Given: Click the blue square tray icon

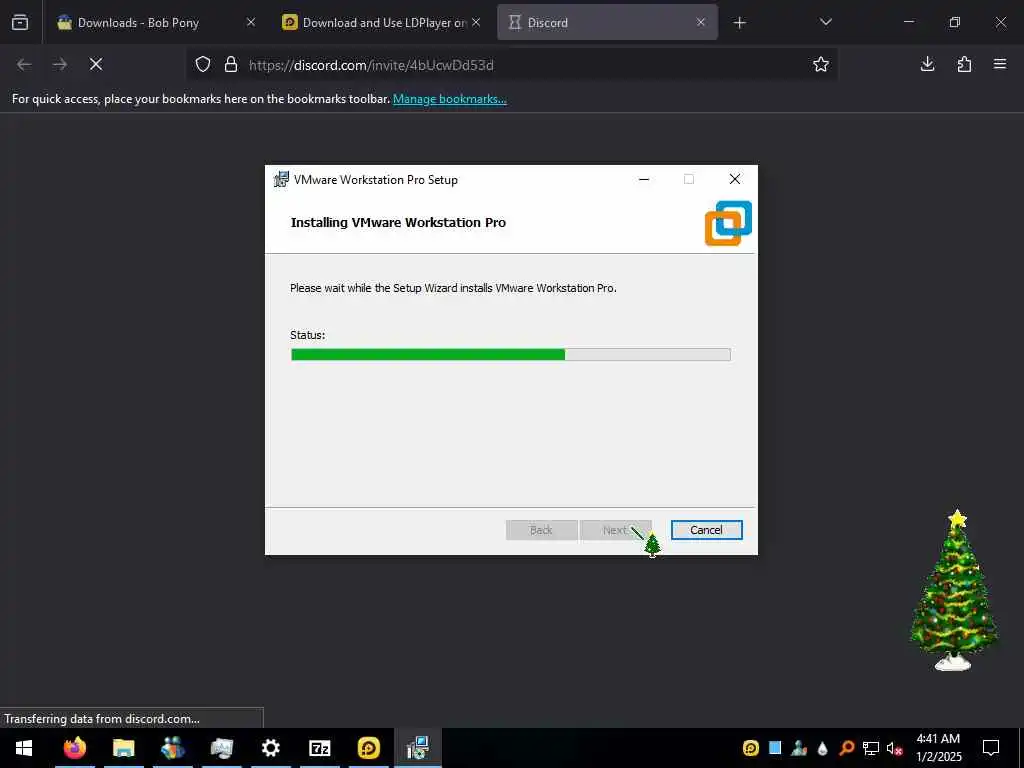Looking at the screenshot, I should 775,748.
